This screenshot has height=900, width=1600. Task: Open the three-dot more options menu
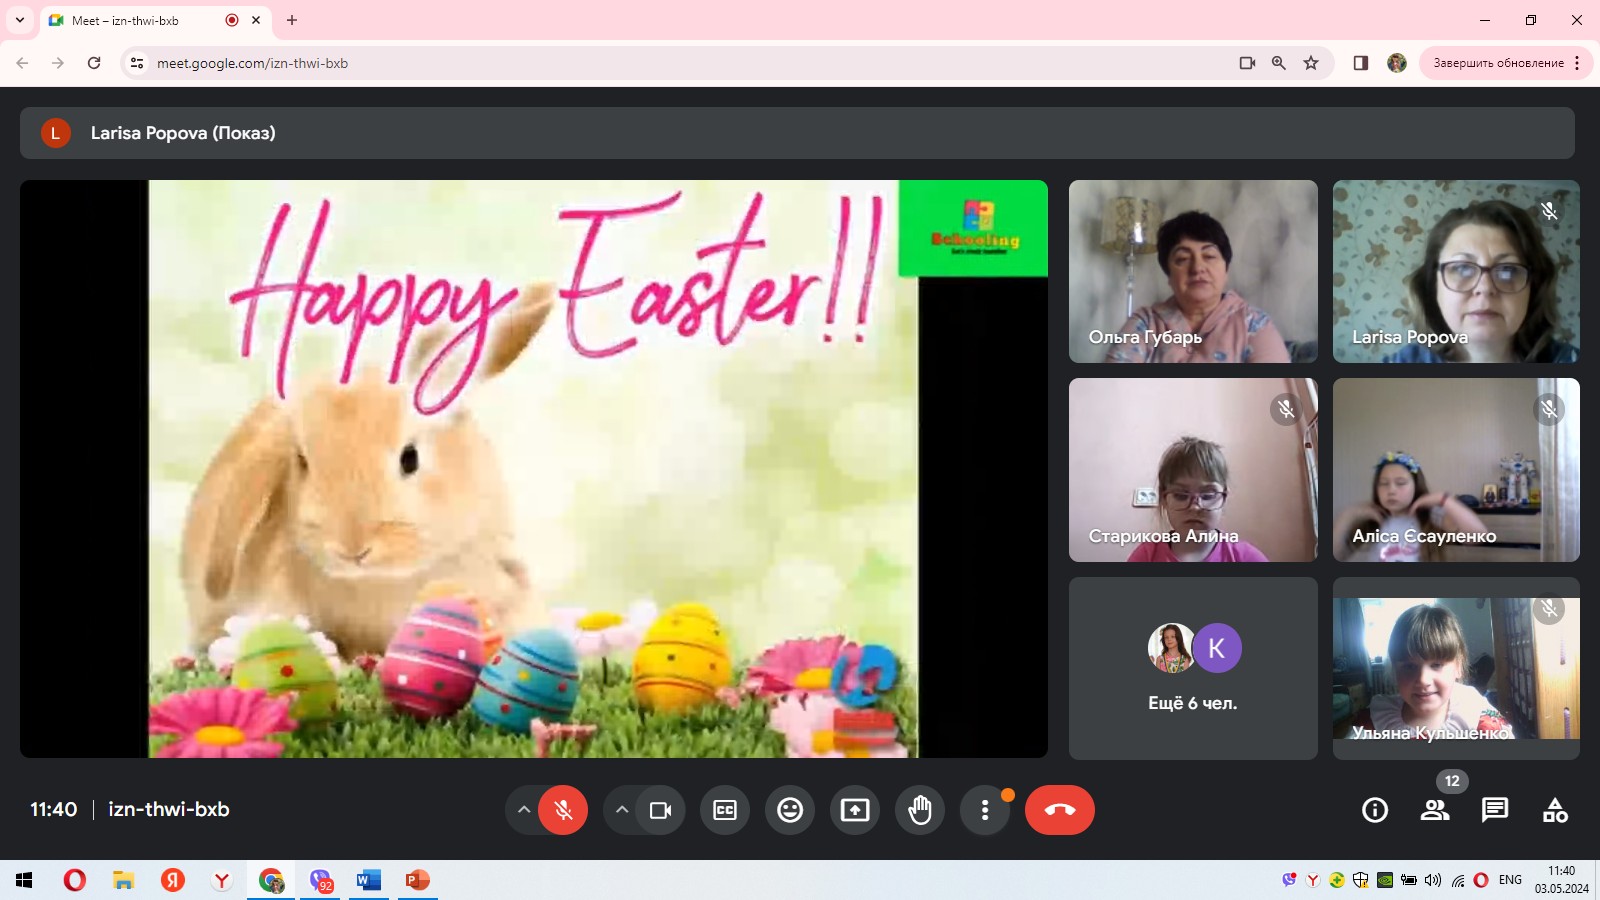pyautogui.click(x=985, y=810)
